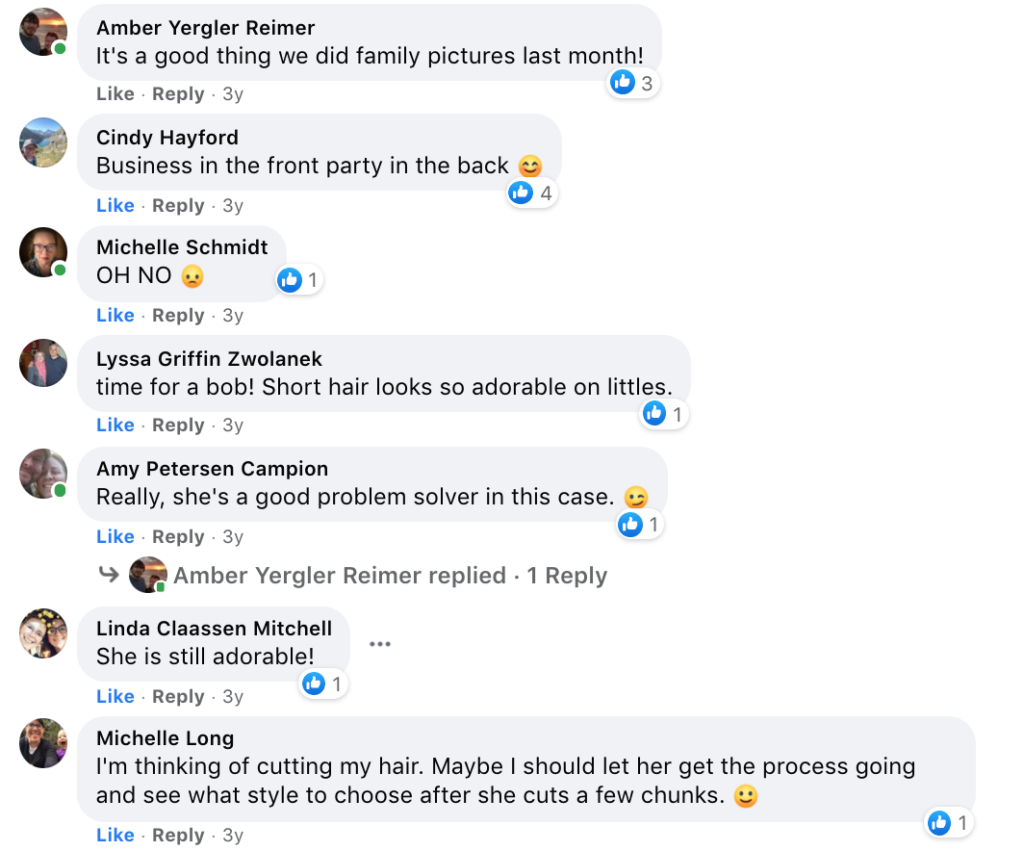Click the like reaction count on Cindy Hayford's comment

coord(531,193)
